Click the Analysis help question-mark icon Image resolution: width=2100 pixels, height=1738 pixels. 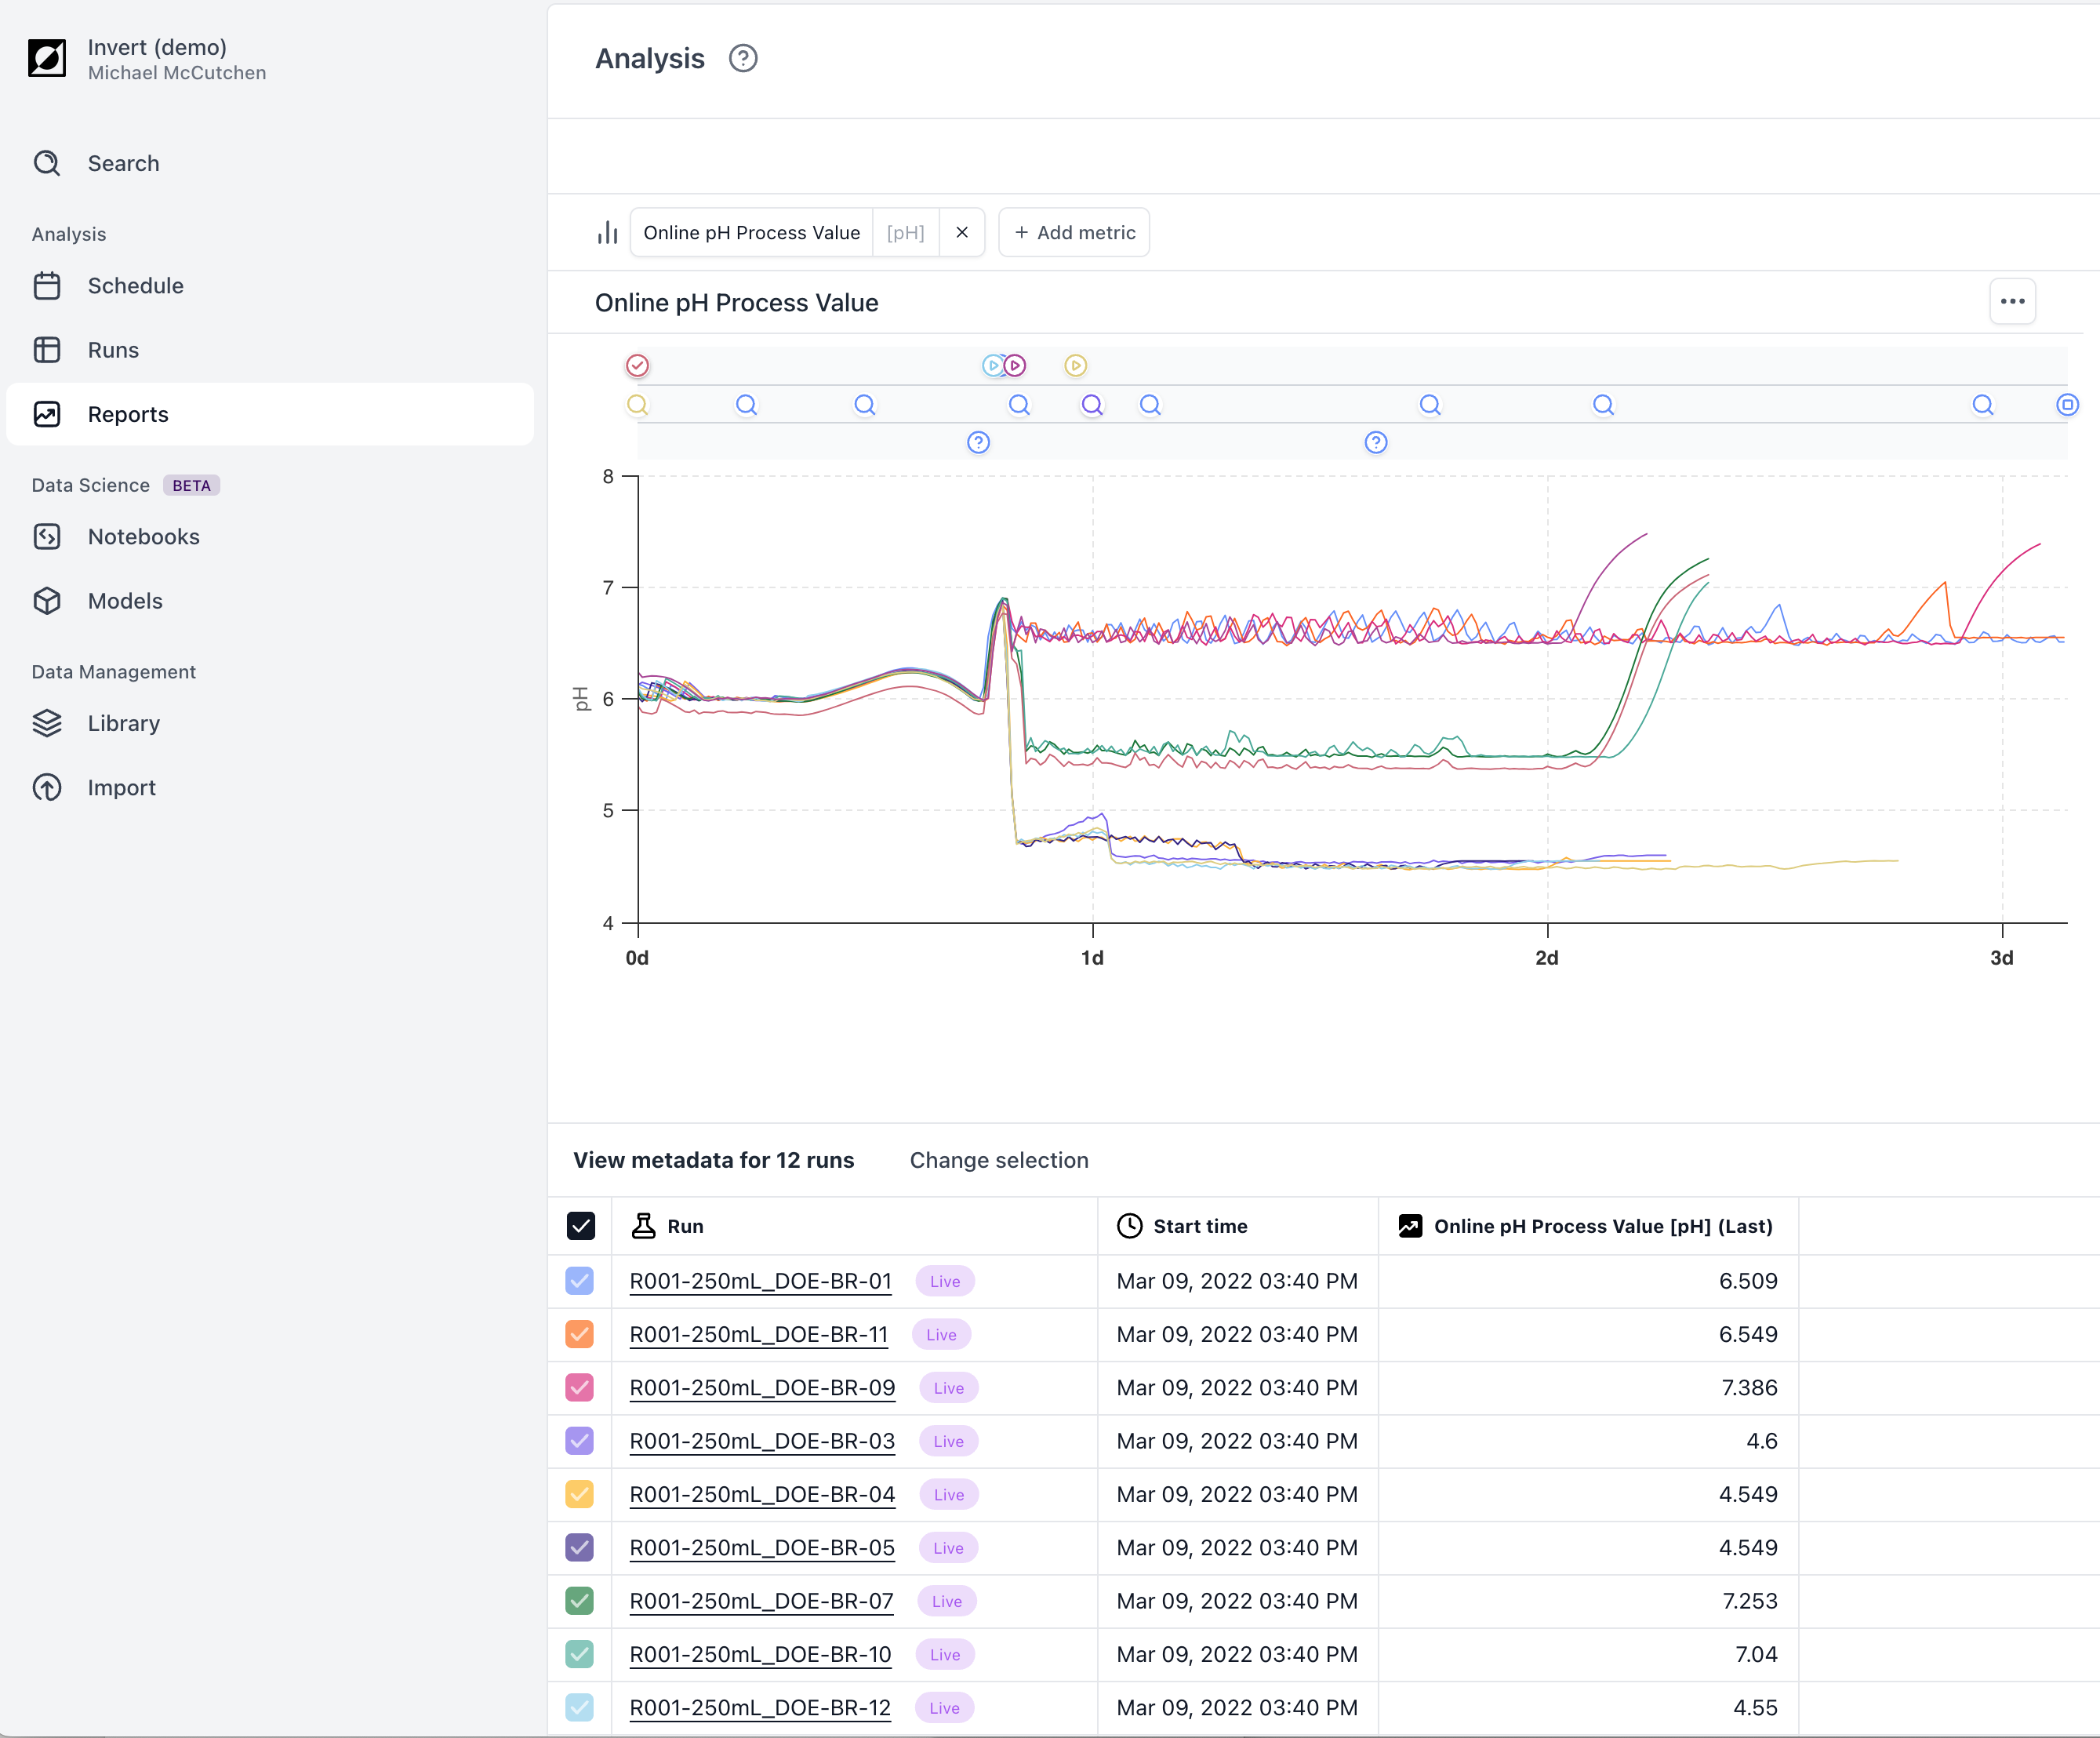(743, 59)
